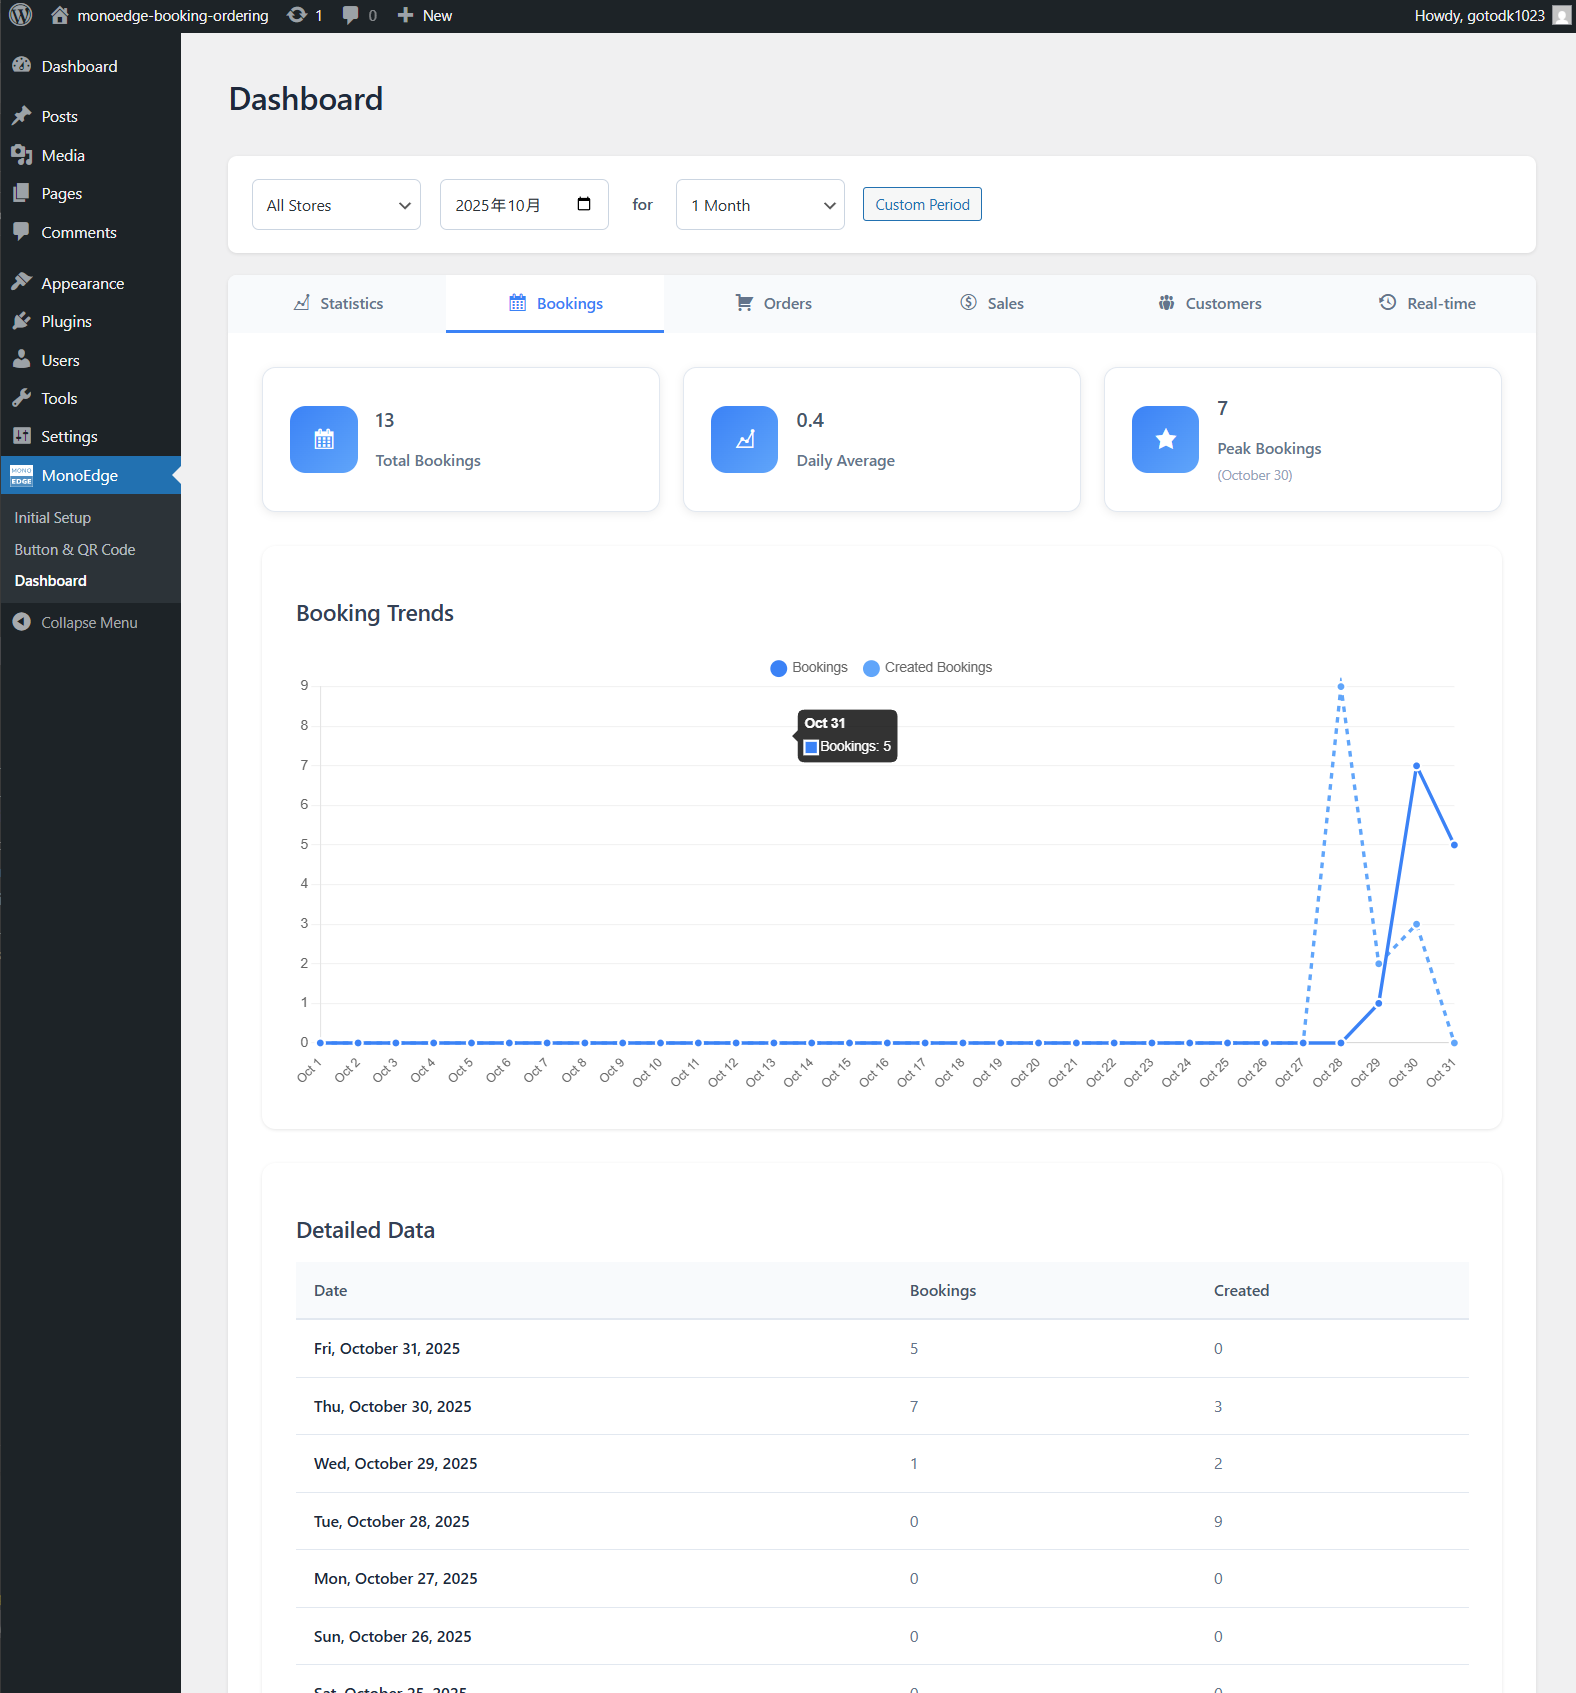The height and width of the screenshot is (1693, 1576).
Task: Click the Posts pushpin icon
Action: tap(22, 116)
